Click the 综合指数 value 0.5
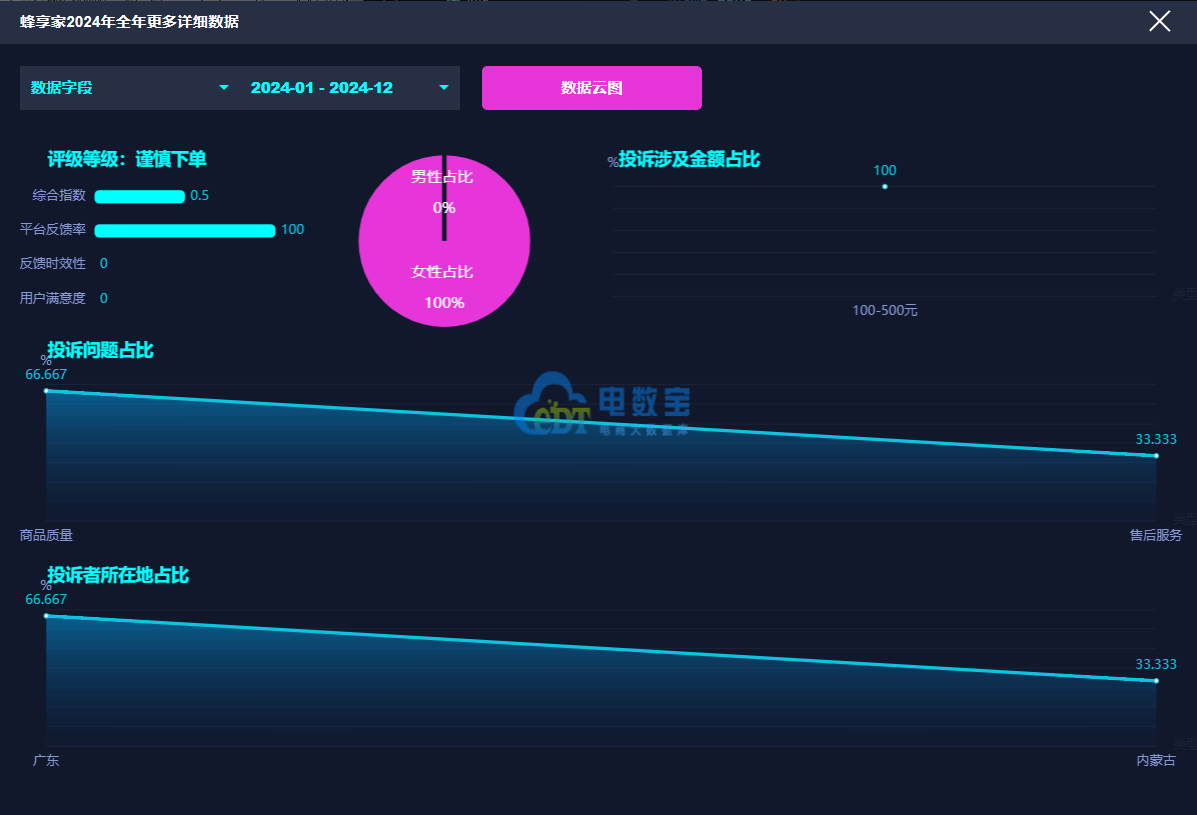 click(199, 195)
